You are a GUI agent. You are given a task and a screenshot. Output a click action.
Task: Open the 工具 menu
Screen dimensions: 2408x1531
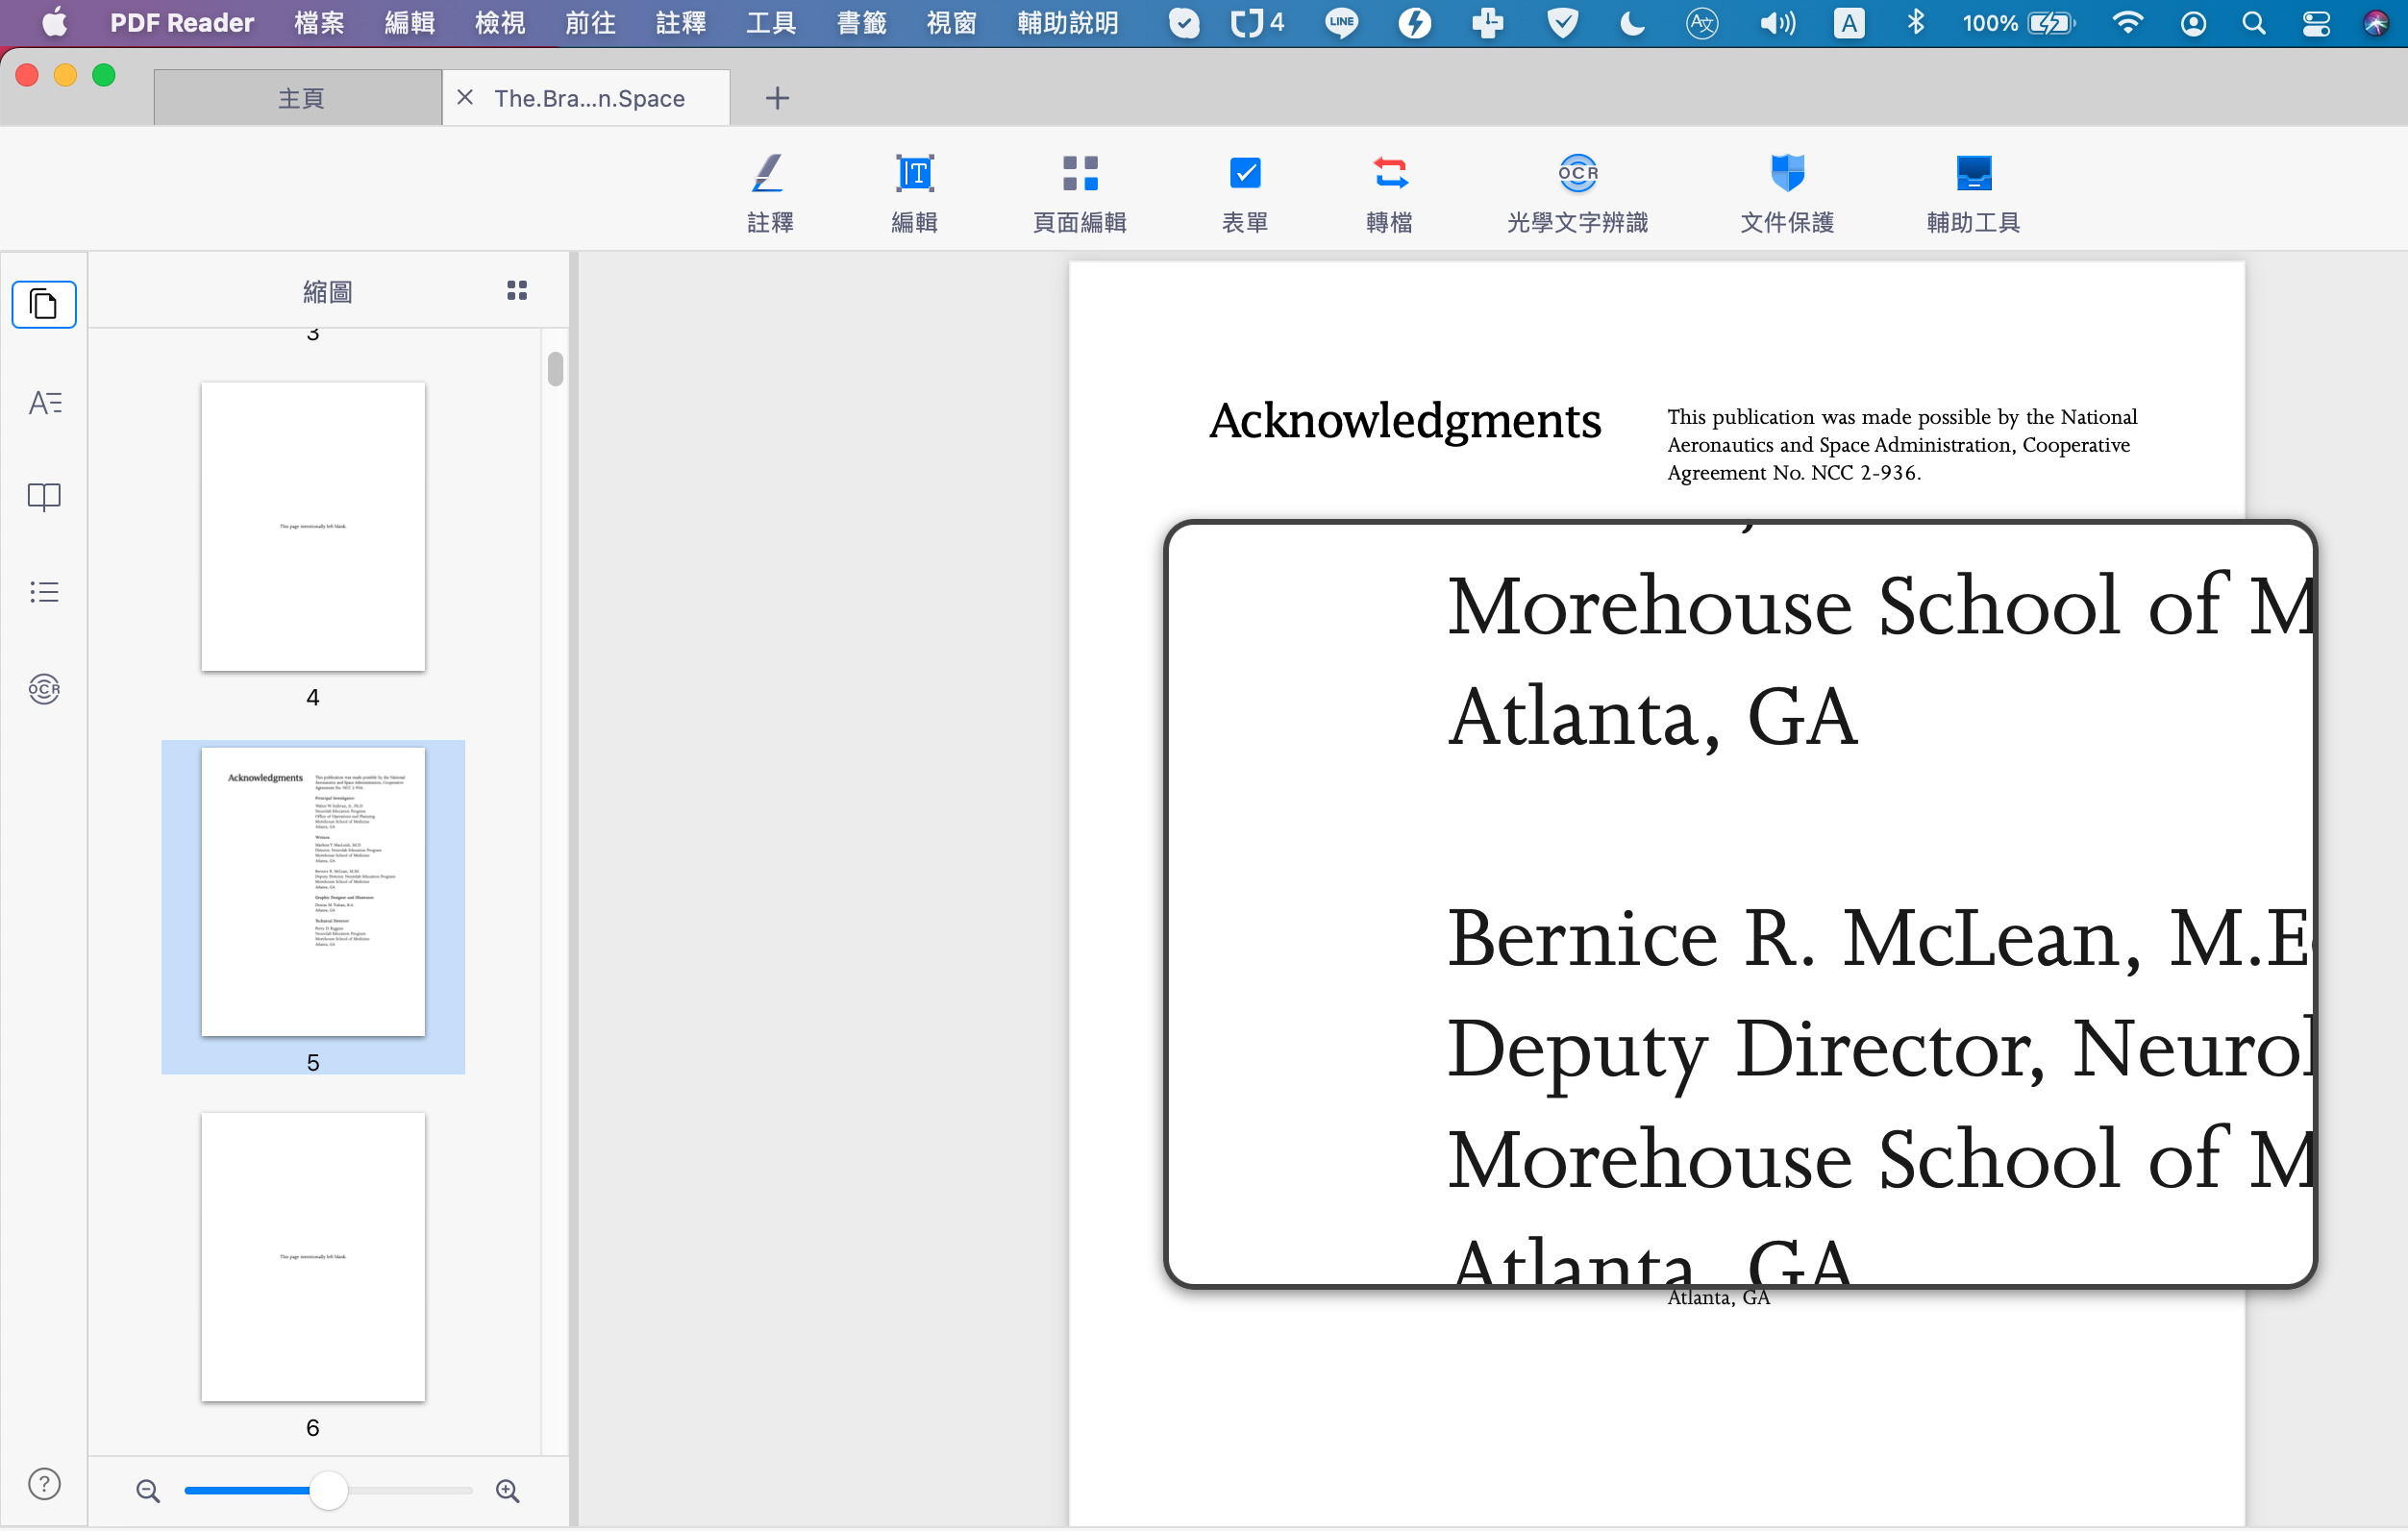tap(771, 23)
